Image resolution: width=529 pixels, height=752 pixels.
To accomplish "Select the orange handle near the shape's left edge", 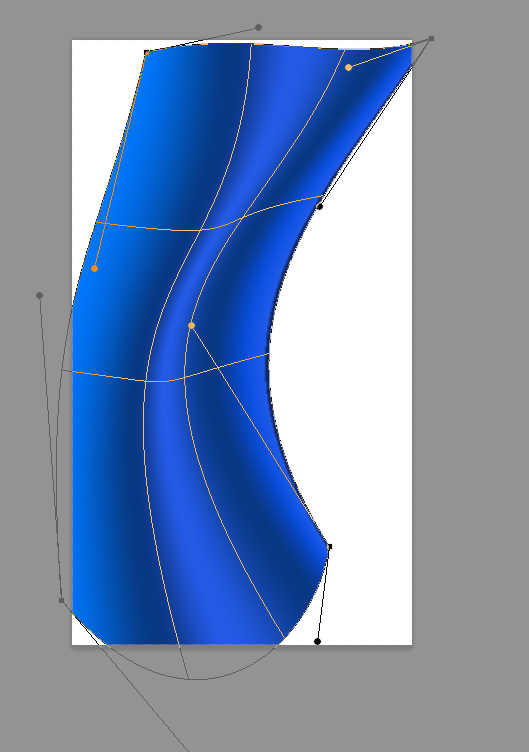I will pos(94,269).
